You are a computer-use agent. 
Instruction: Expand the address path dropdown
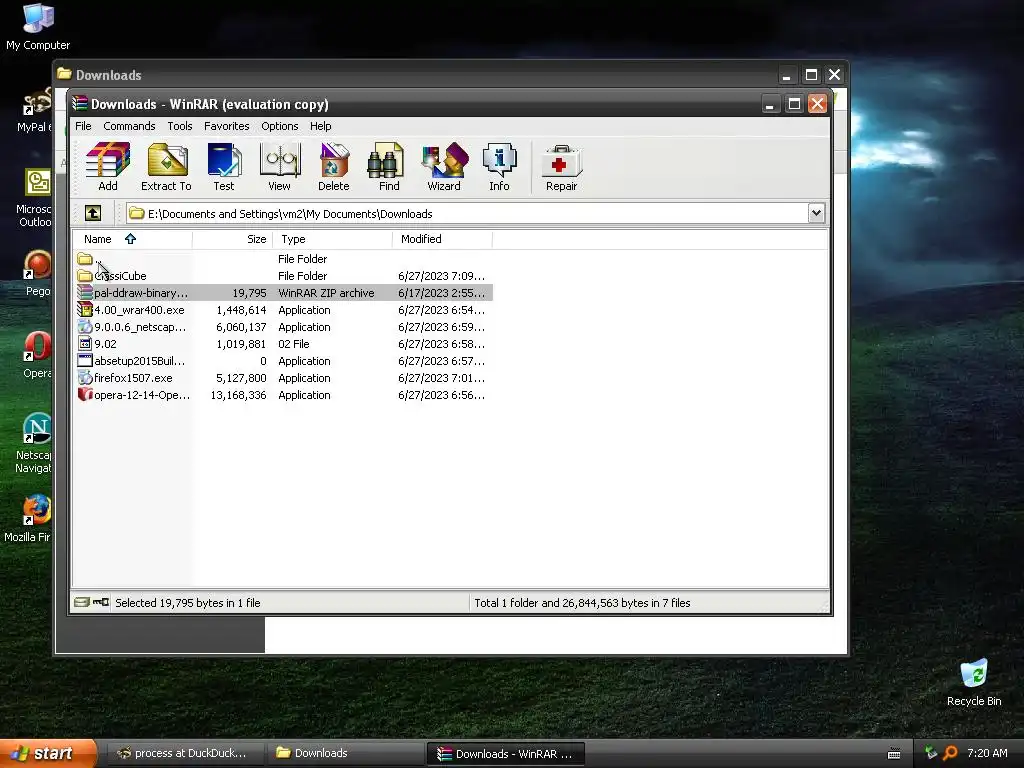[x=816, y=213]
